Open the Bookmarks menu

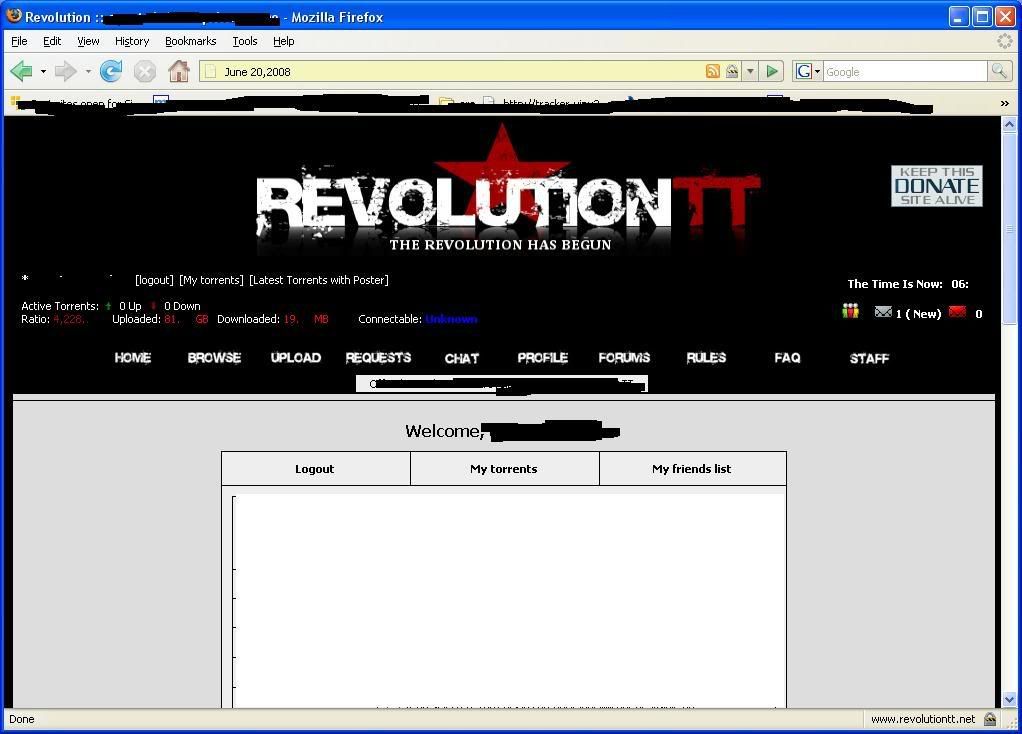point(190,41)
